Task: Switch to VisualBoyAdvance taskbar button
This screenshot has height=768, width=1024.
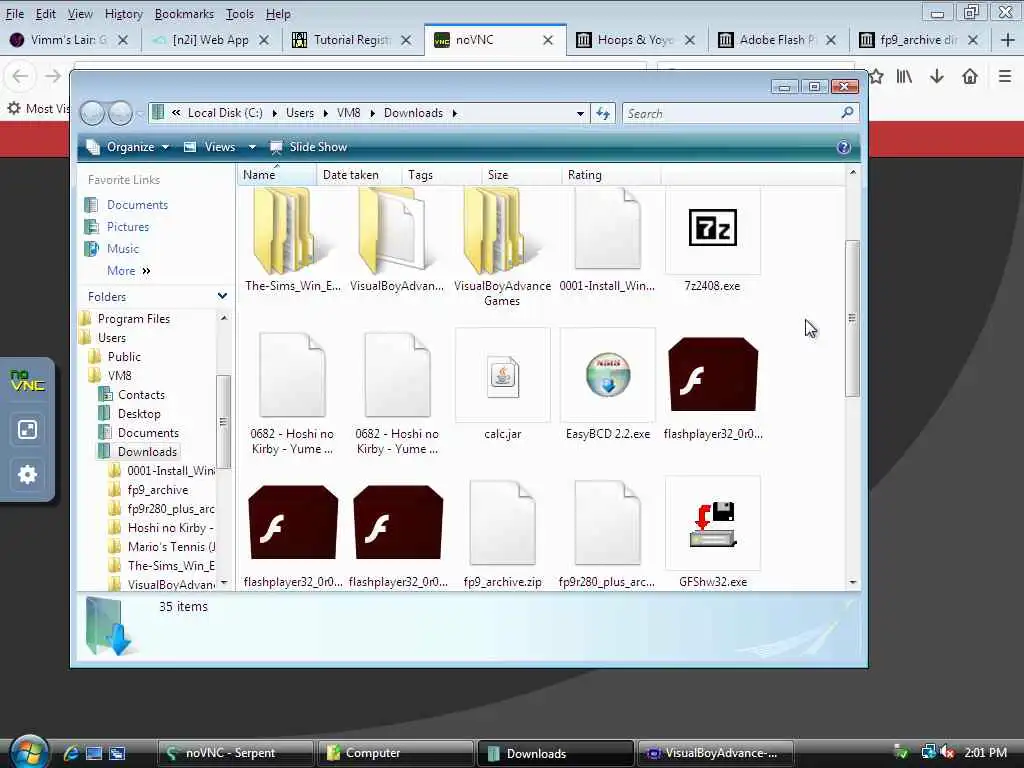Action: pyautogui.click(x=715, y=753)
